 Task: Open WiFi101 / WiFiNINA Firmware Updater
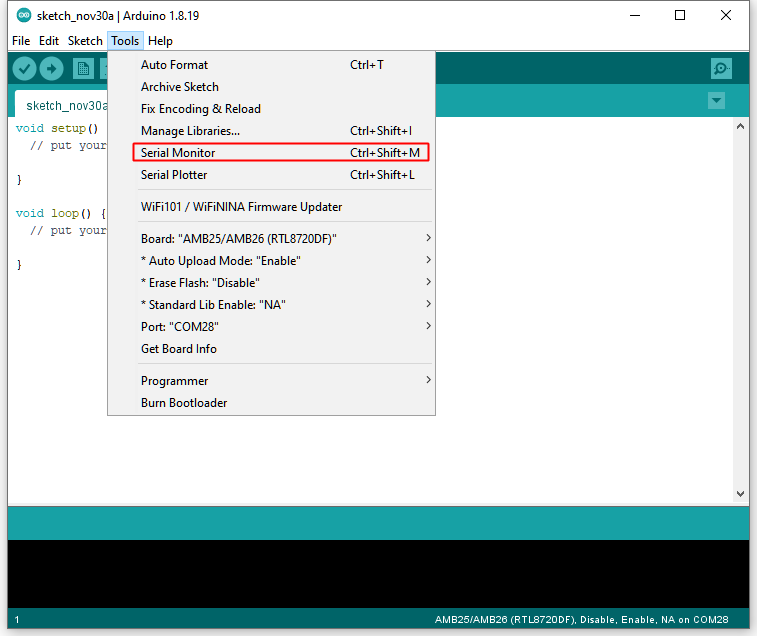[271, 207]
